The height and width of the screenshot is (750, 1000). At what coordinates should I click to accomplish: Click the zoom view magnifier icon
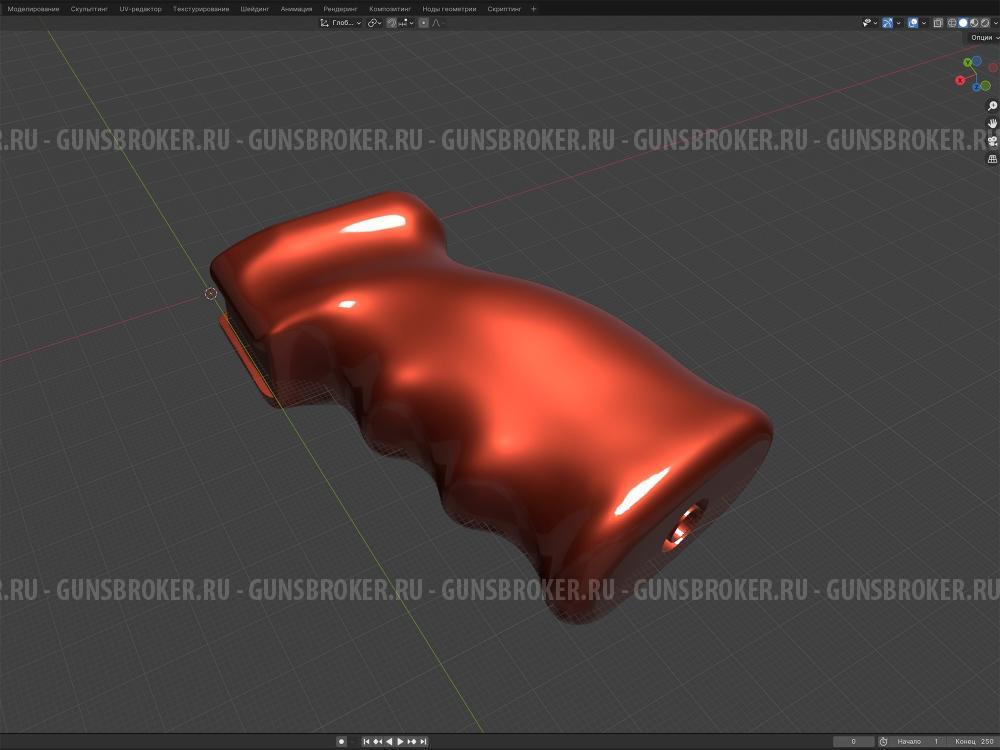(992, 106)
